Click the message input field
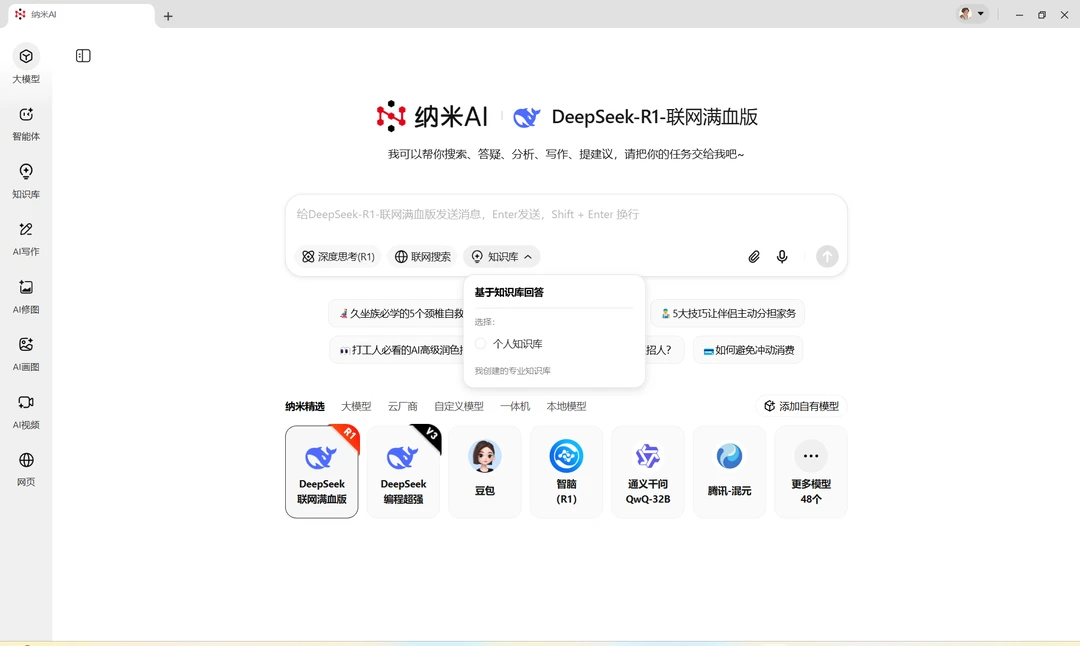 tap(566, 215)
